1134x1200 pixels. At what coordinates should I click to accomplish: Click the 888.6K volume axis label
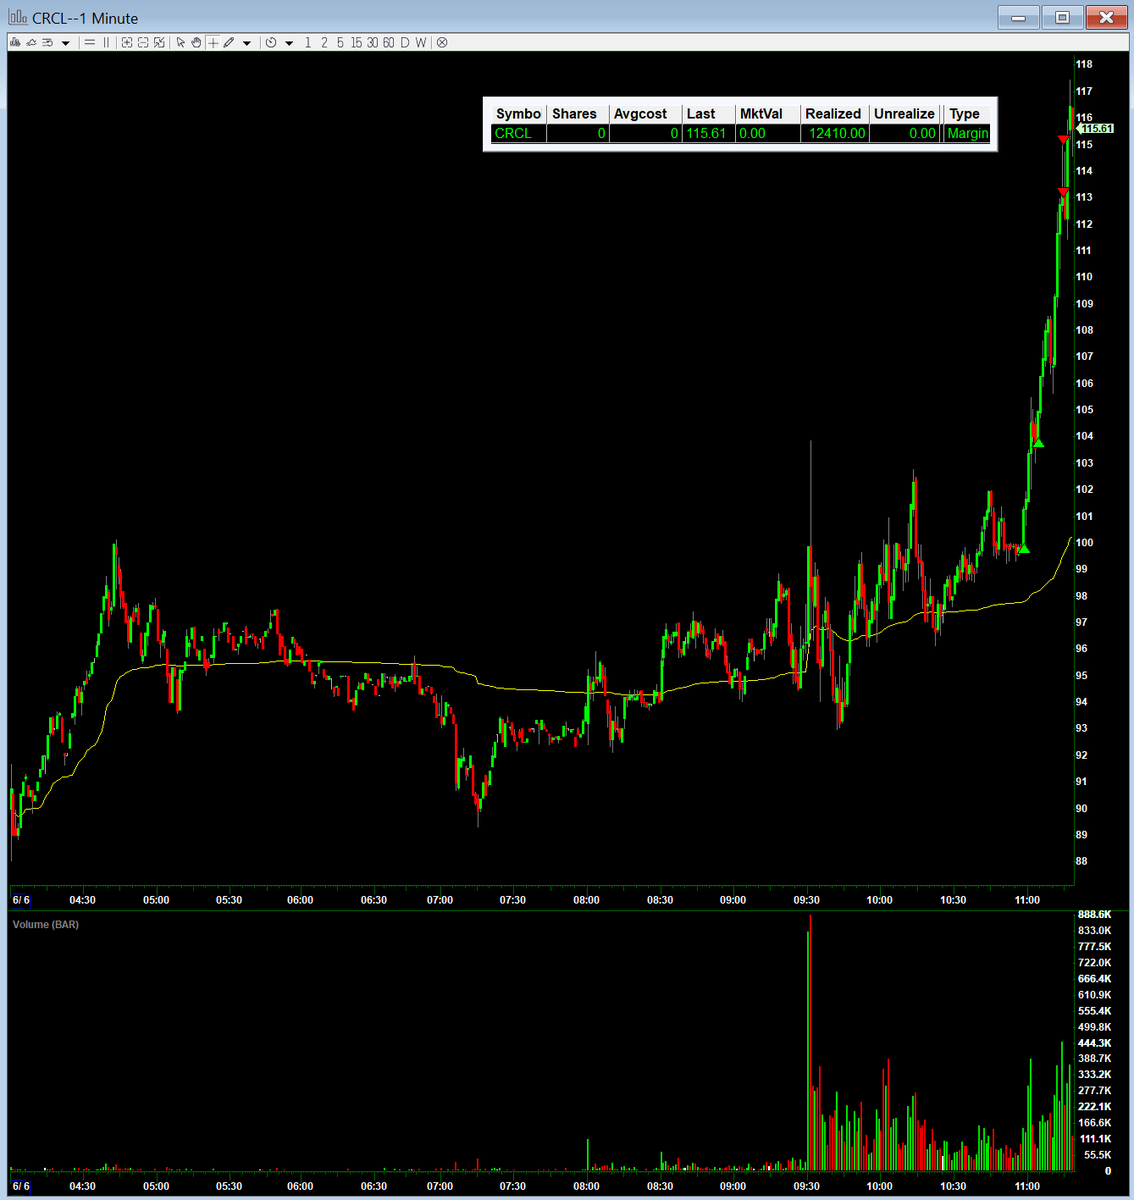[x=1094, y=914]
